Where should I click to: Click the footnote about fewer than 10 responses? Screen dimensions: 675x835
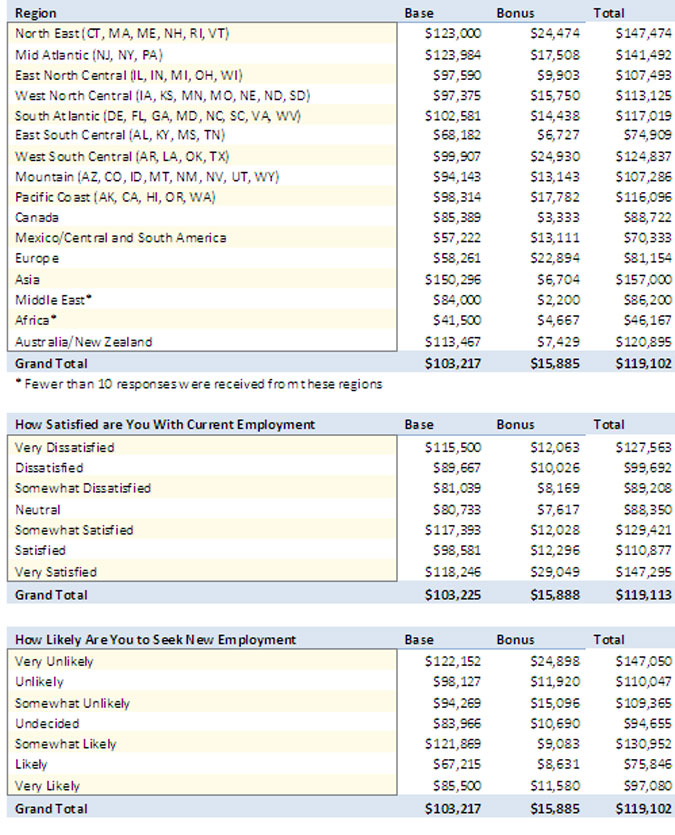tap(198, 383)
